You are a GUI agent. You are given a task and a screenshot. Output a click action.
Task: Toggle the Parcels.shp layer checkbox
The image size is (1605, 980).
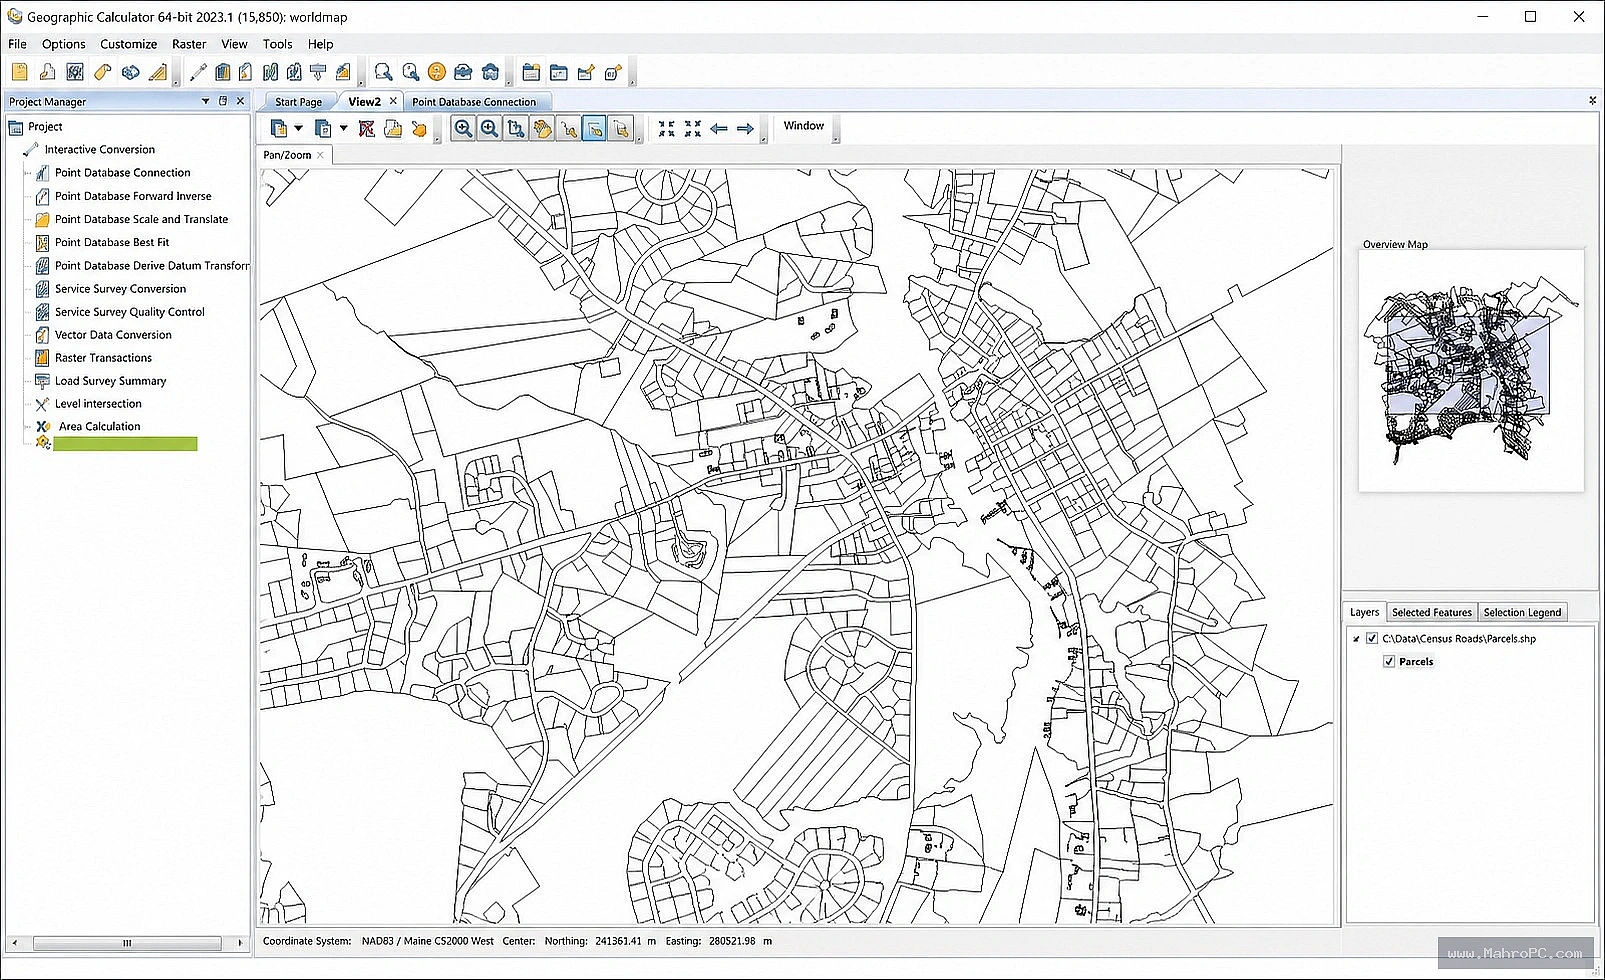1372,638
